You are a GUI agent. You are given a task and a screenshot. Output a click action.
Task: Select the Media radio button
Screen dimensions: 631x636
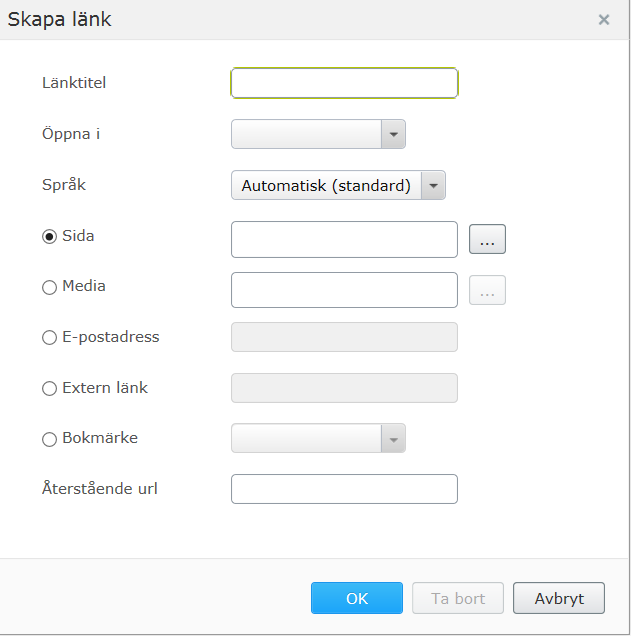(49, 287)
